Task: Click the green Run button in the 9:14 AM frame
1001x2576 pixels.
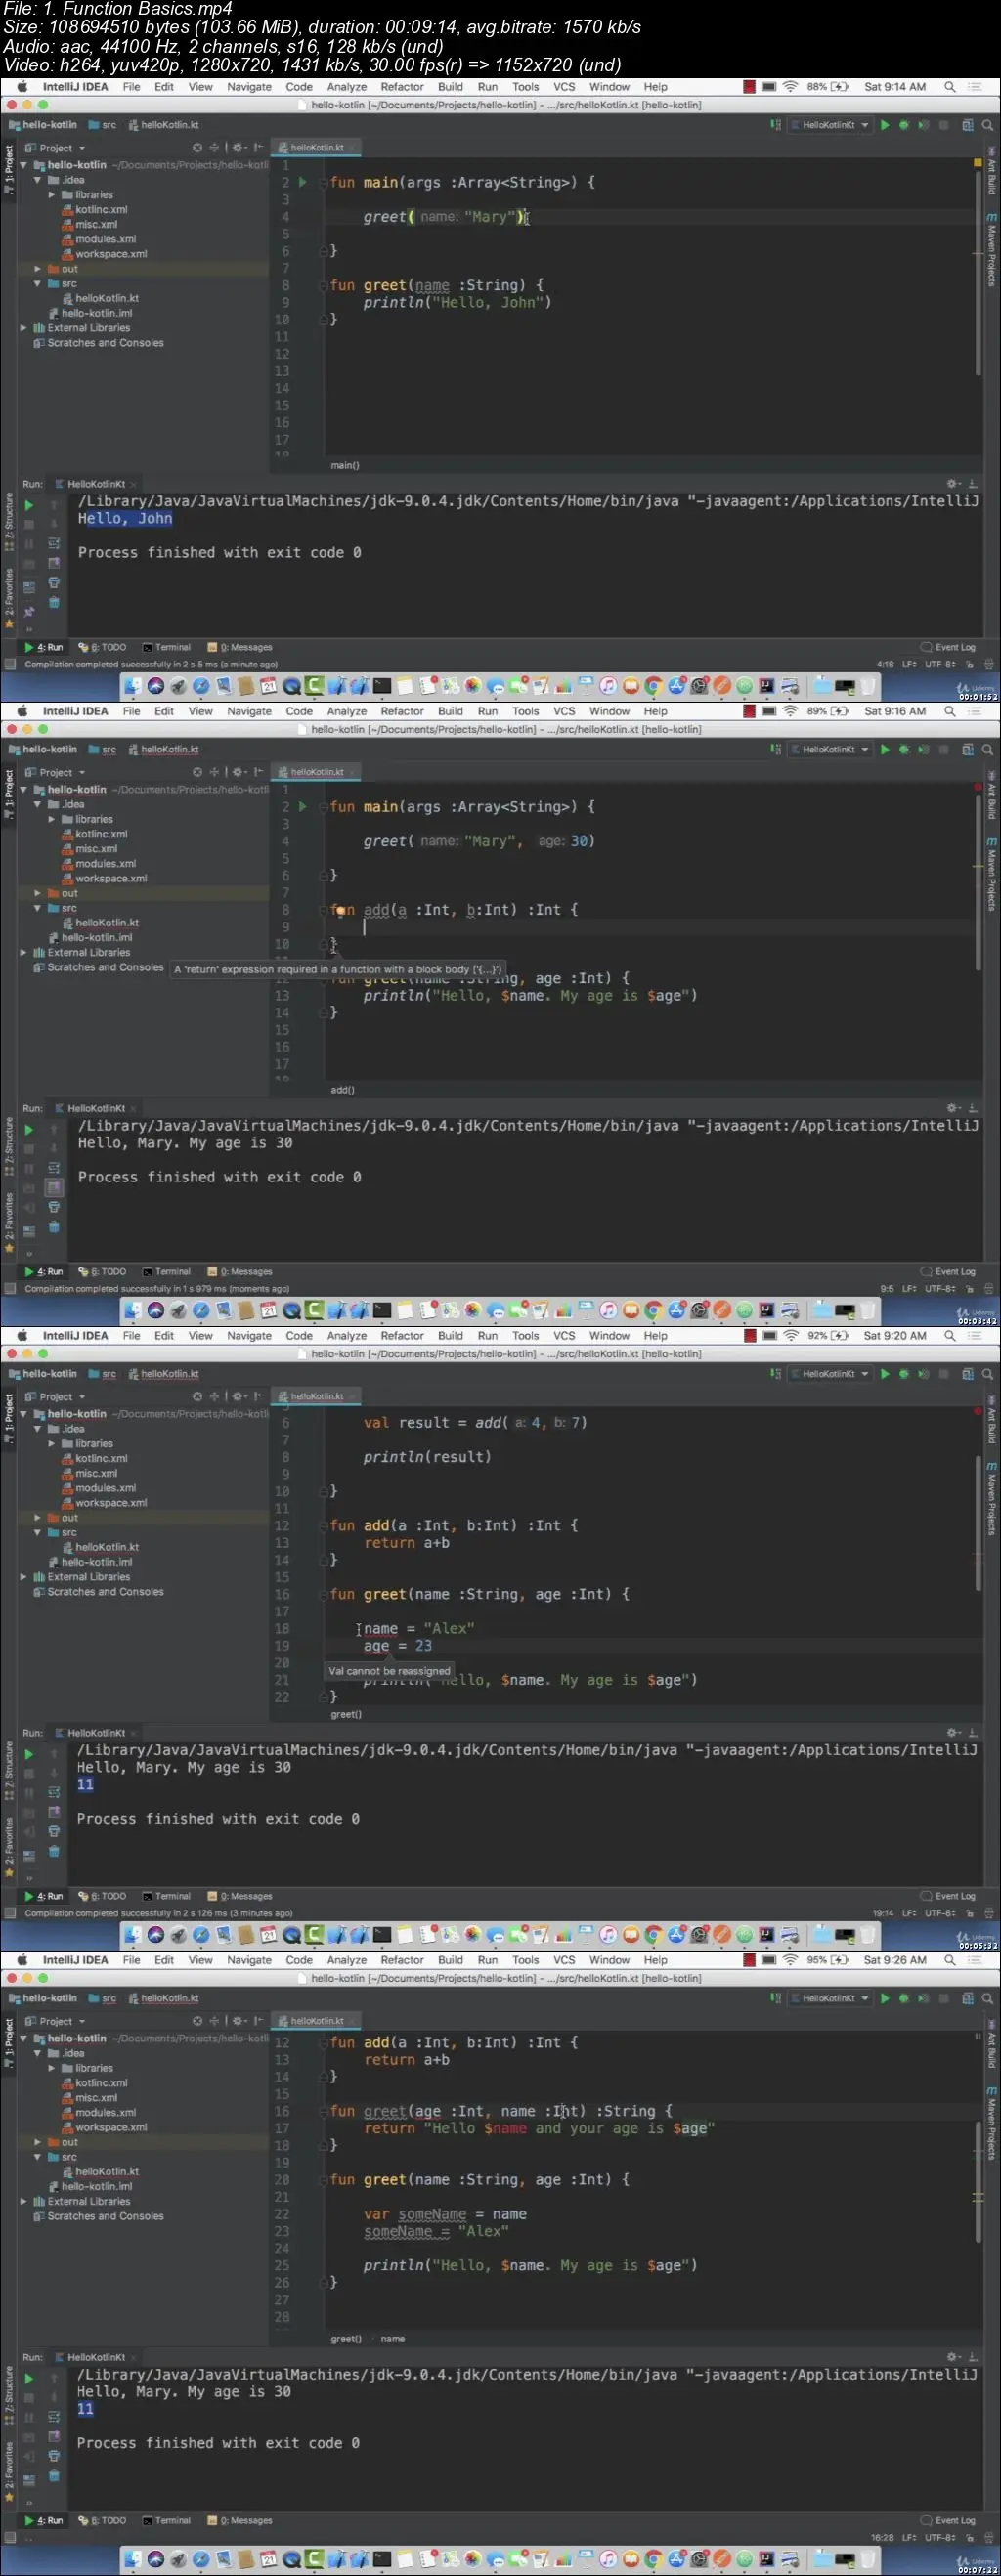Action: coord(884,125)
